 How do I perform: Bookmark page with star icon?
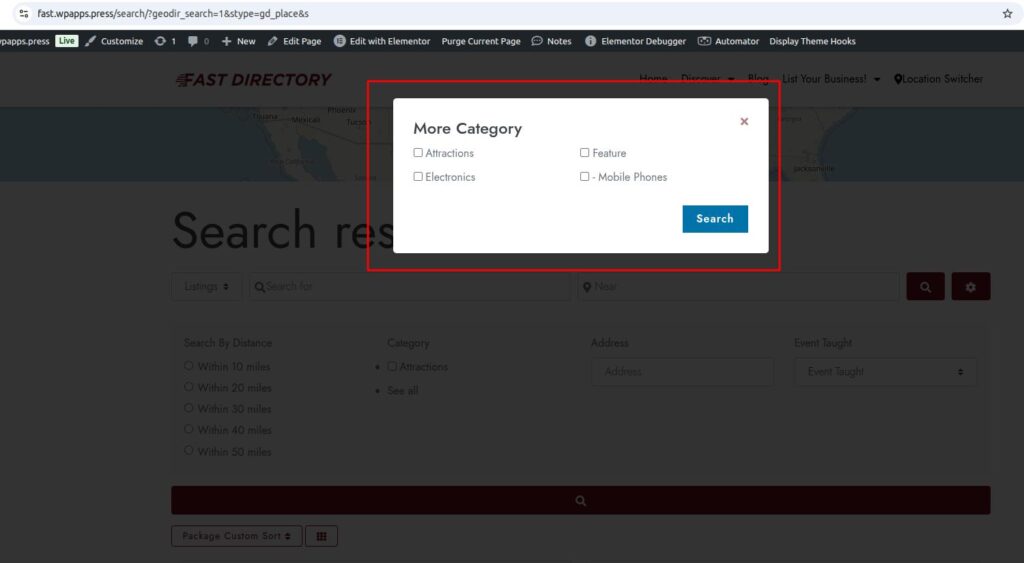(1007, 14)
